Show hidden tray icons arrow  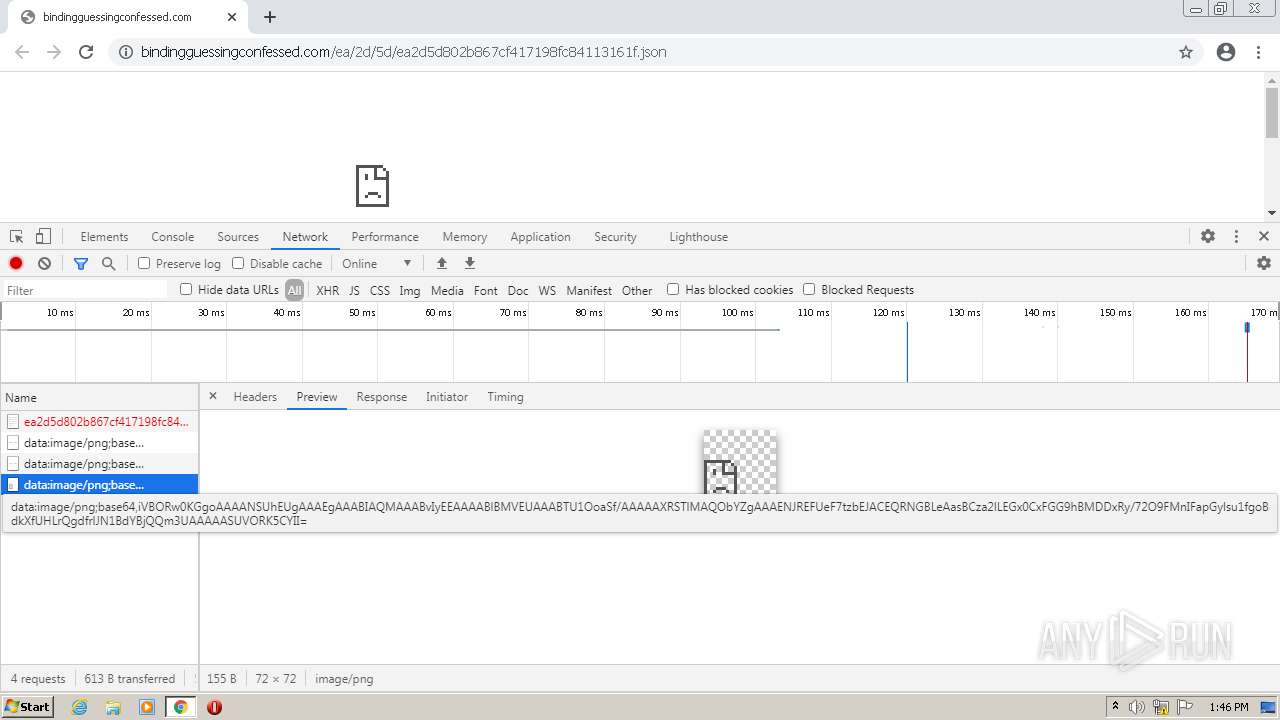[1115, 706]
